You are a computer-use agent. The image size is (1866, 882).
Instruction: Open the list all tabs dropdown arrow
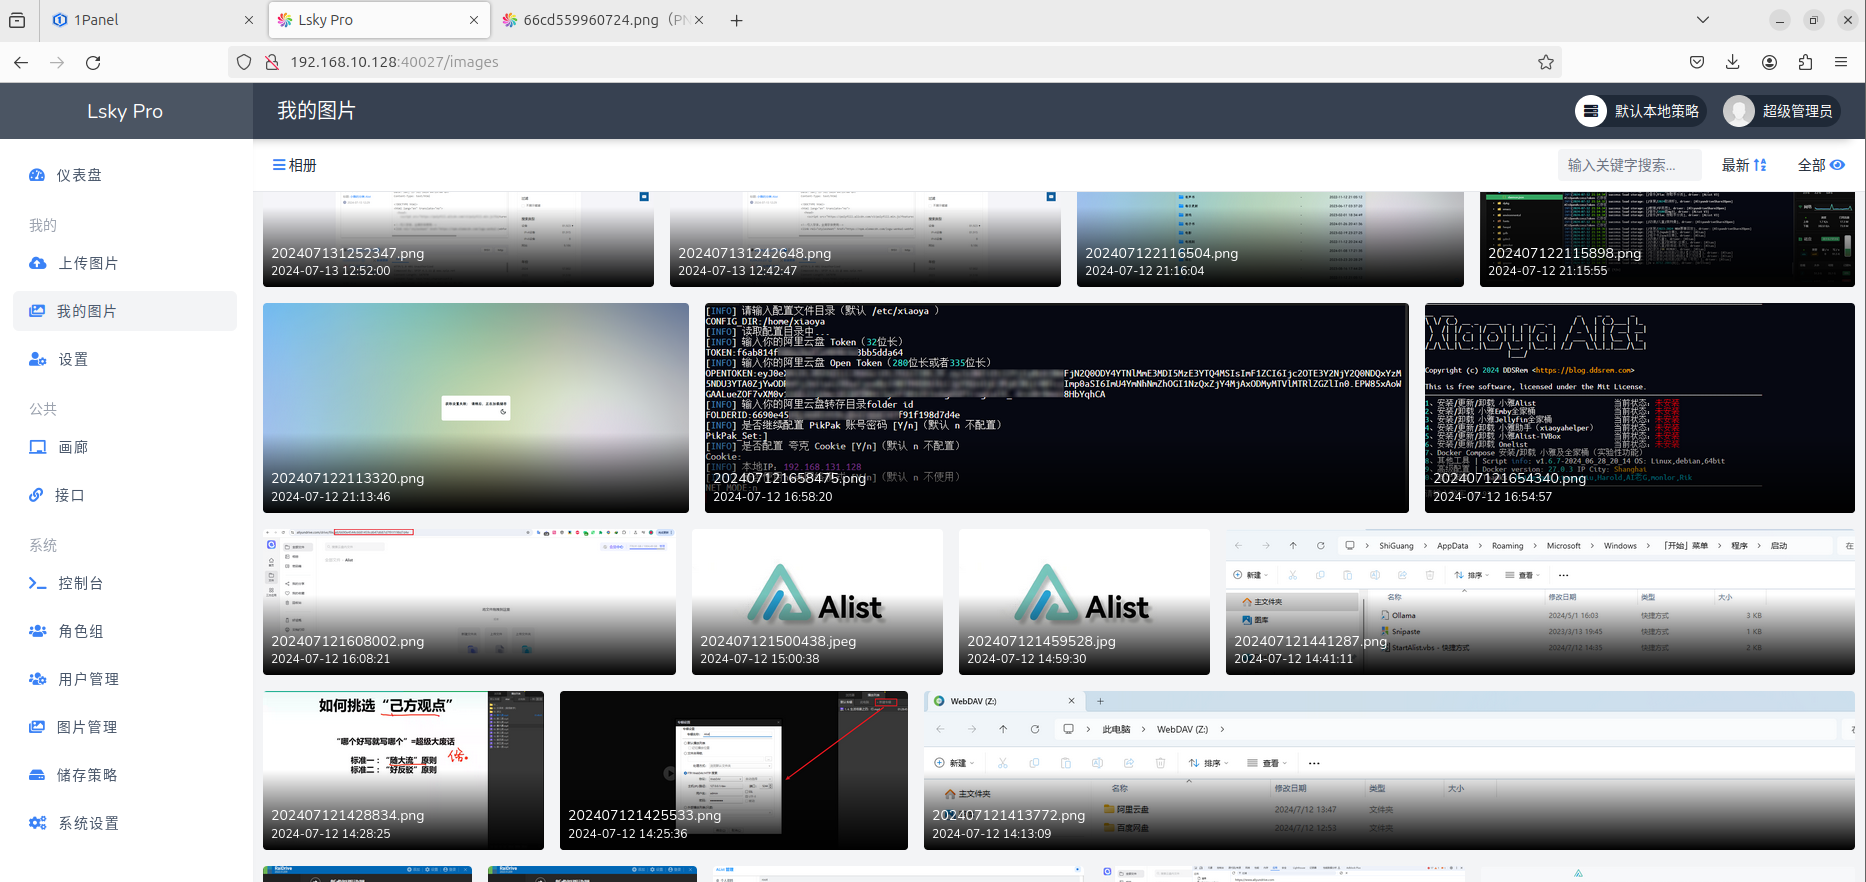coord(1703,20)
